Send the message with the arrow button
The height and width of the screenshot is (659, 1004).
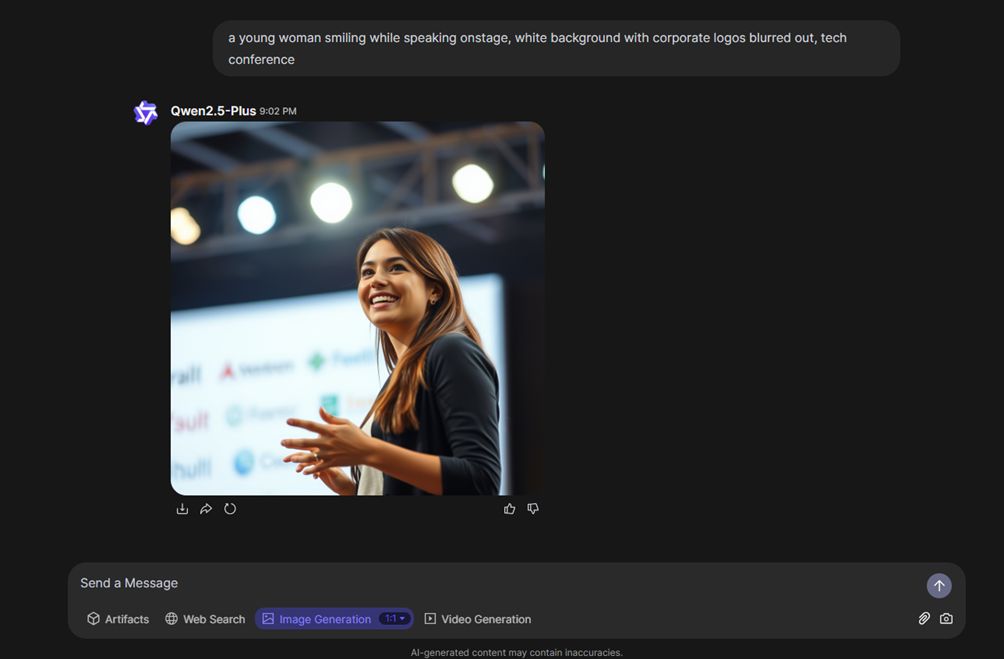(939, 585)
